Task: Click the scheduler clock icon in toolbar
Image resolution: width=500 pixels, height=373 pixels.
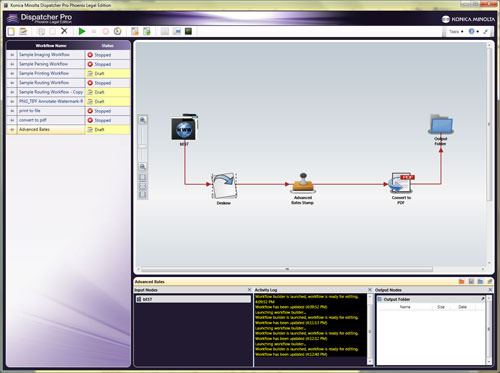Action: pos(117,31)
